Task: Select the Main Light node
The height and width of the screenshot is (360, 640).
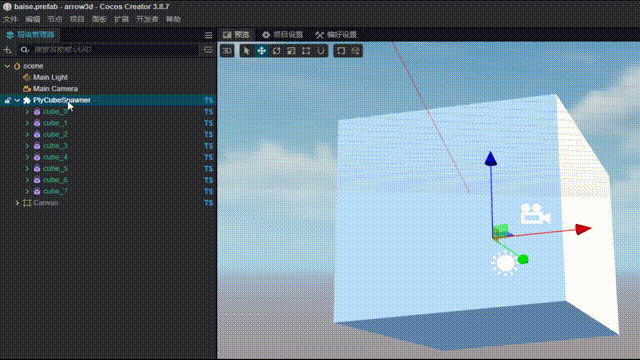Action: click(x=50, y=77)
